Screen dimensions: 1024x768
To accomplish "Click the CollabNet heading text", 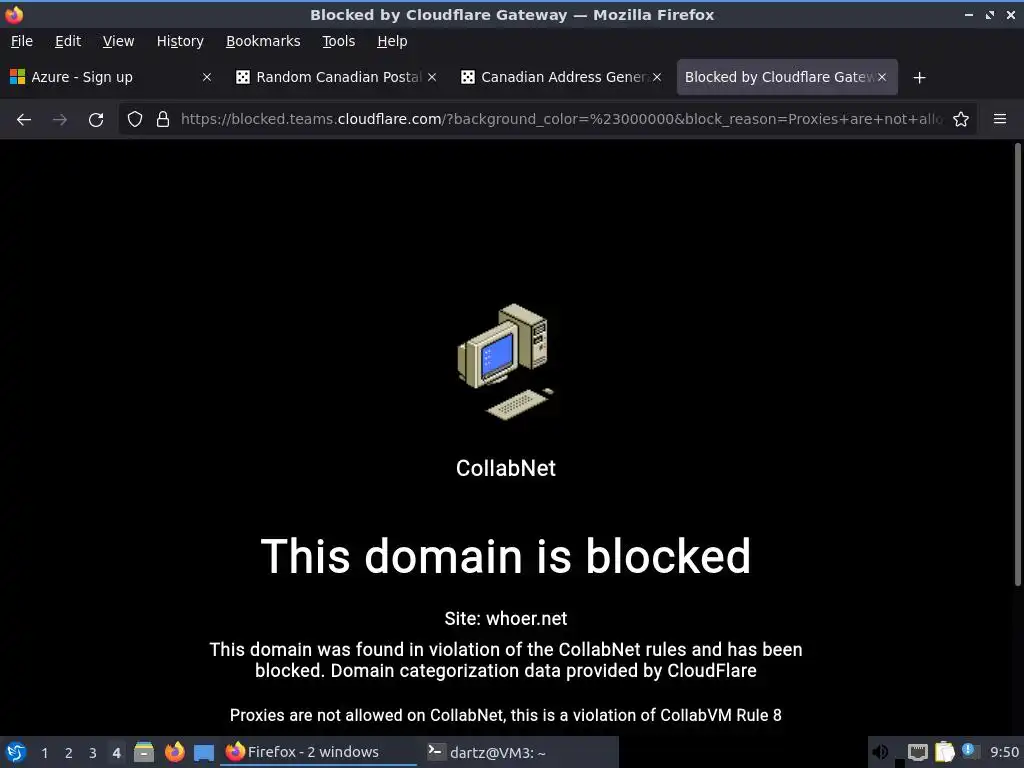I will coord(505,468).
